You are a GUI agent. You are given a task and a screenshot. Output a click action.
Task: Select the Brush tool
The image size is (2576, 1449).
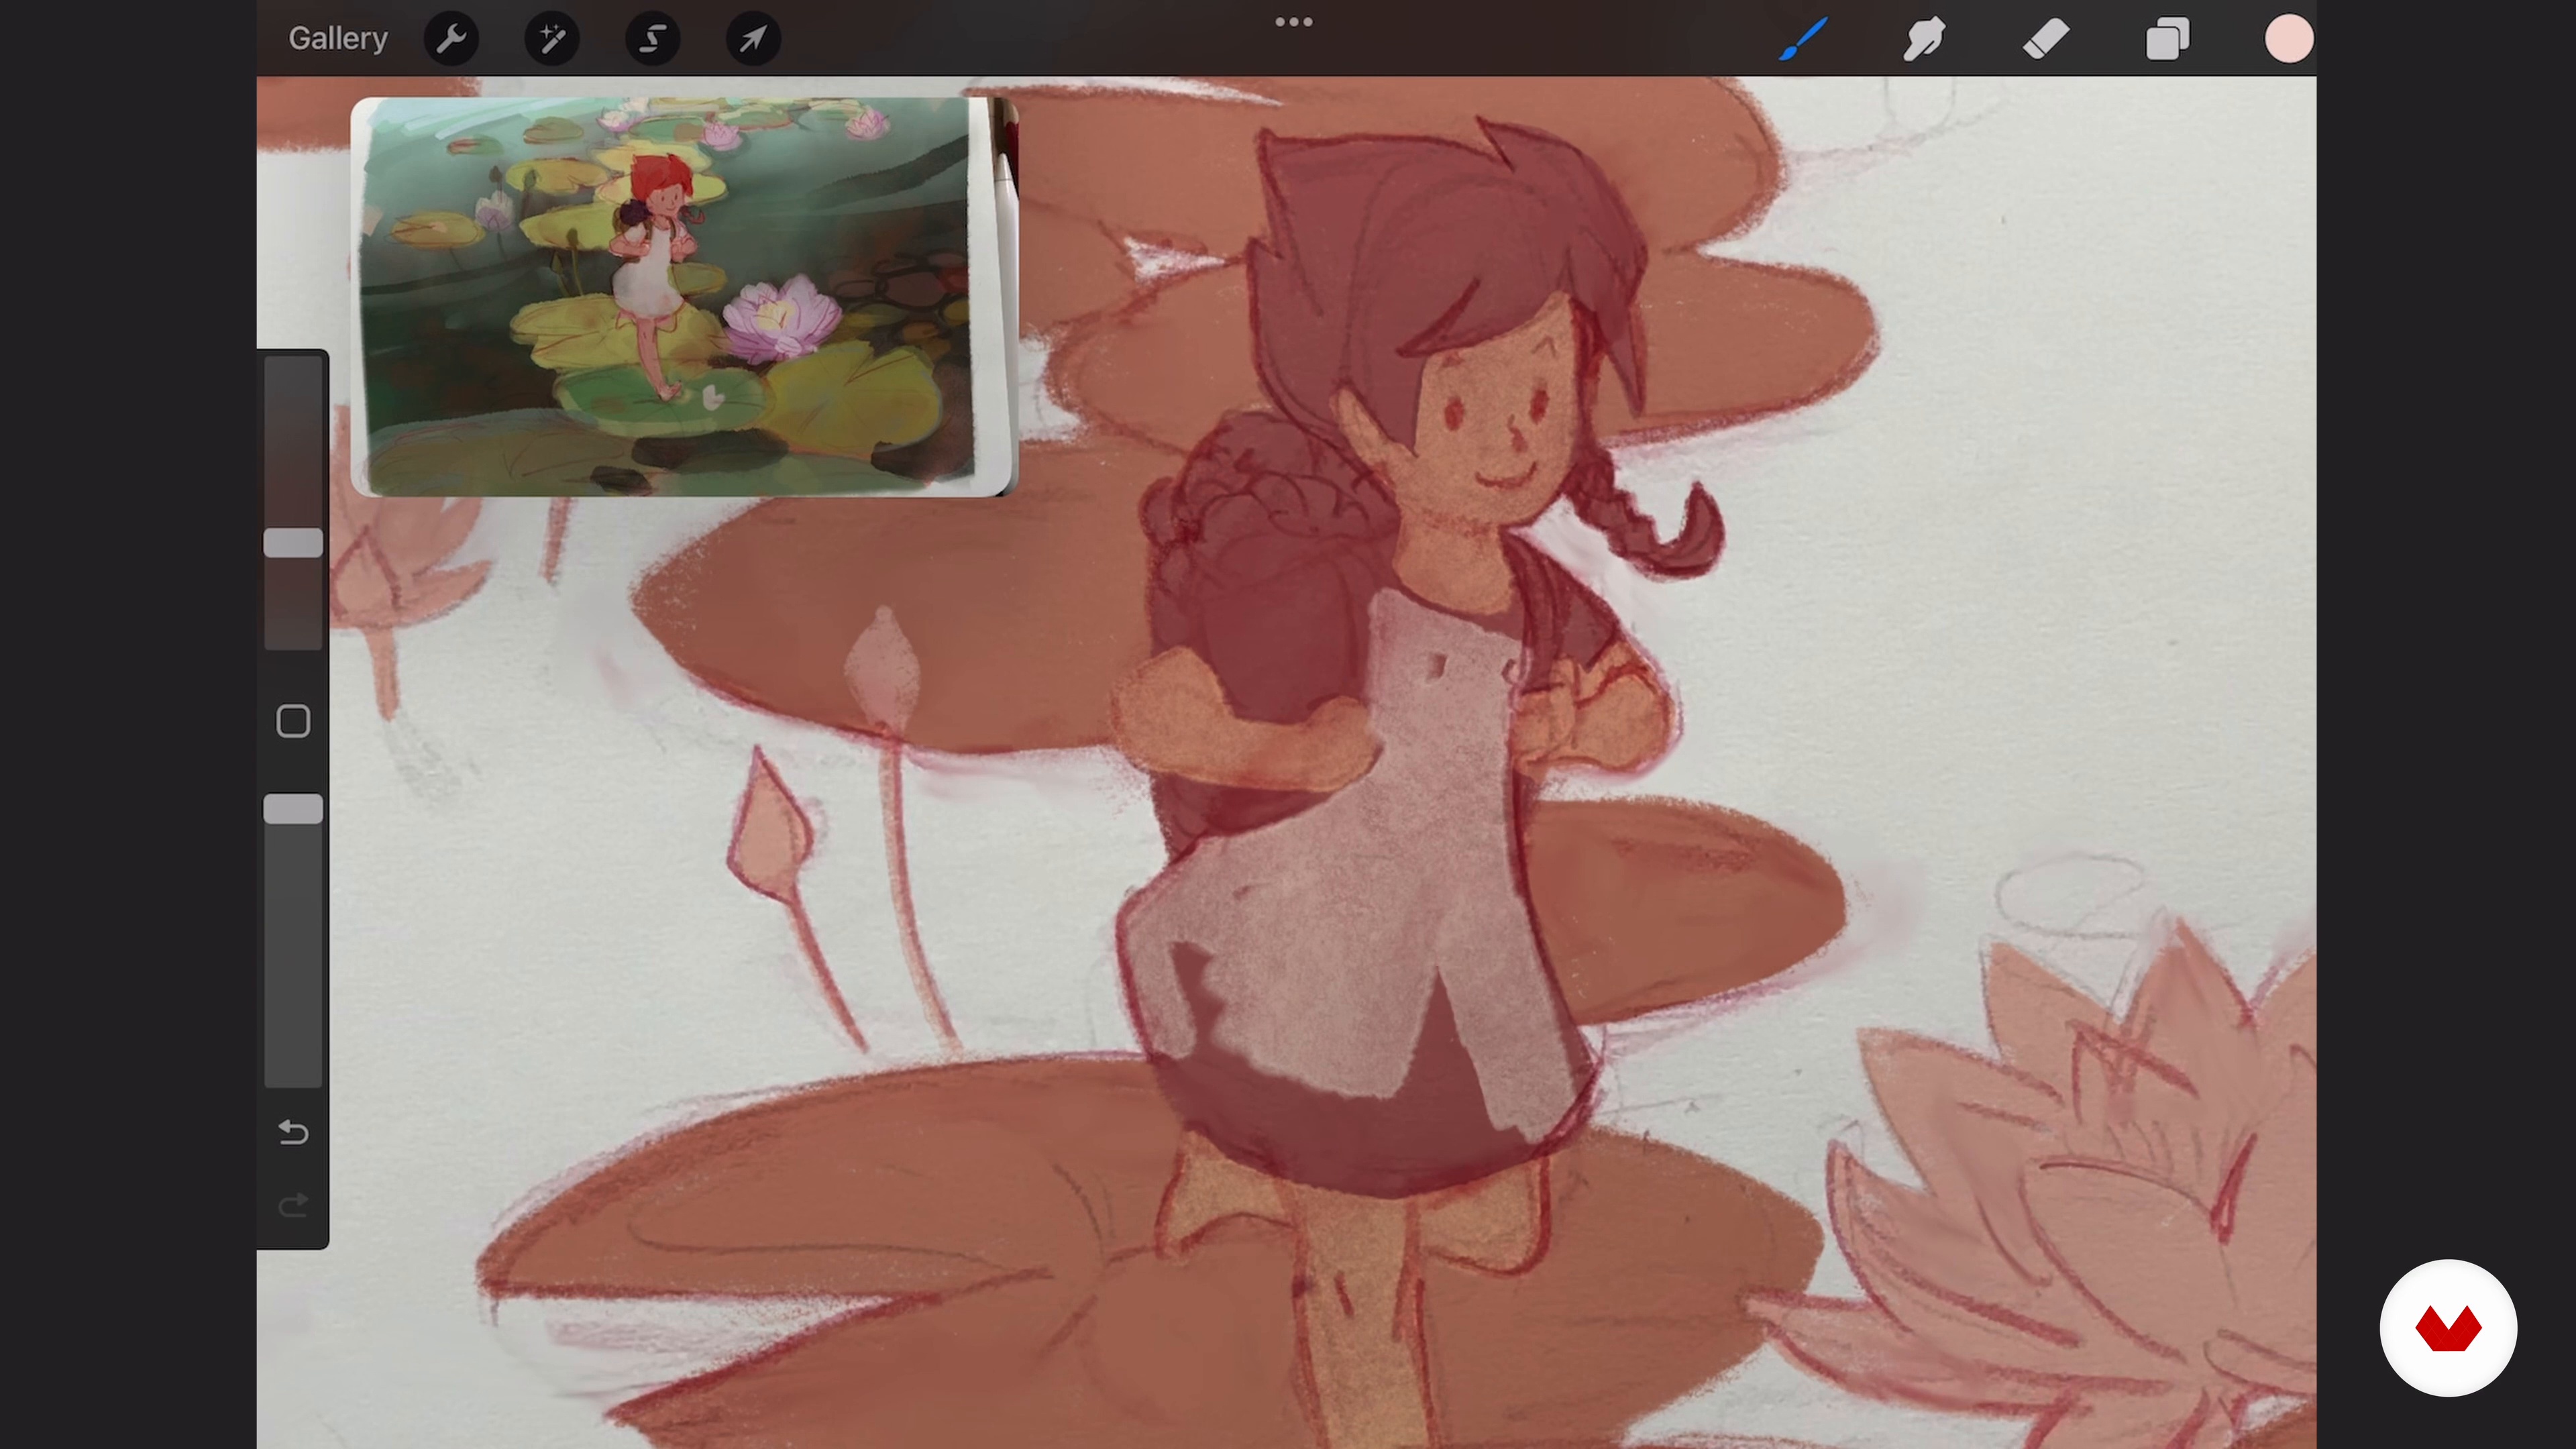tap(1804, 39)
